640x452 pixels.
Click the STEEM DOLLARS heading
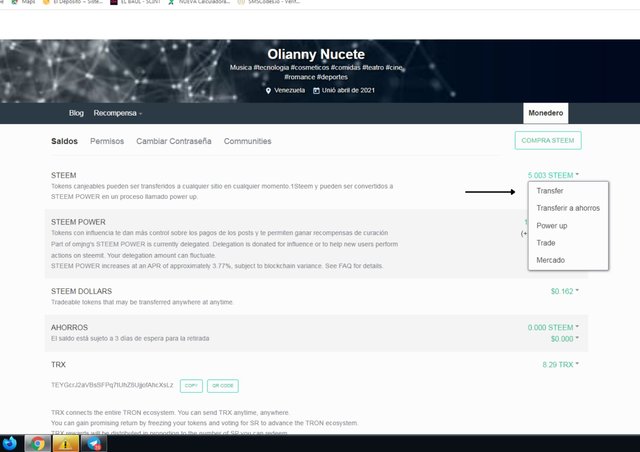pos(81,291)
